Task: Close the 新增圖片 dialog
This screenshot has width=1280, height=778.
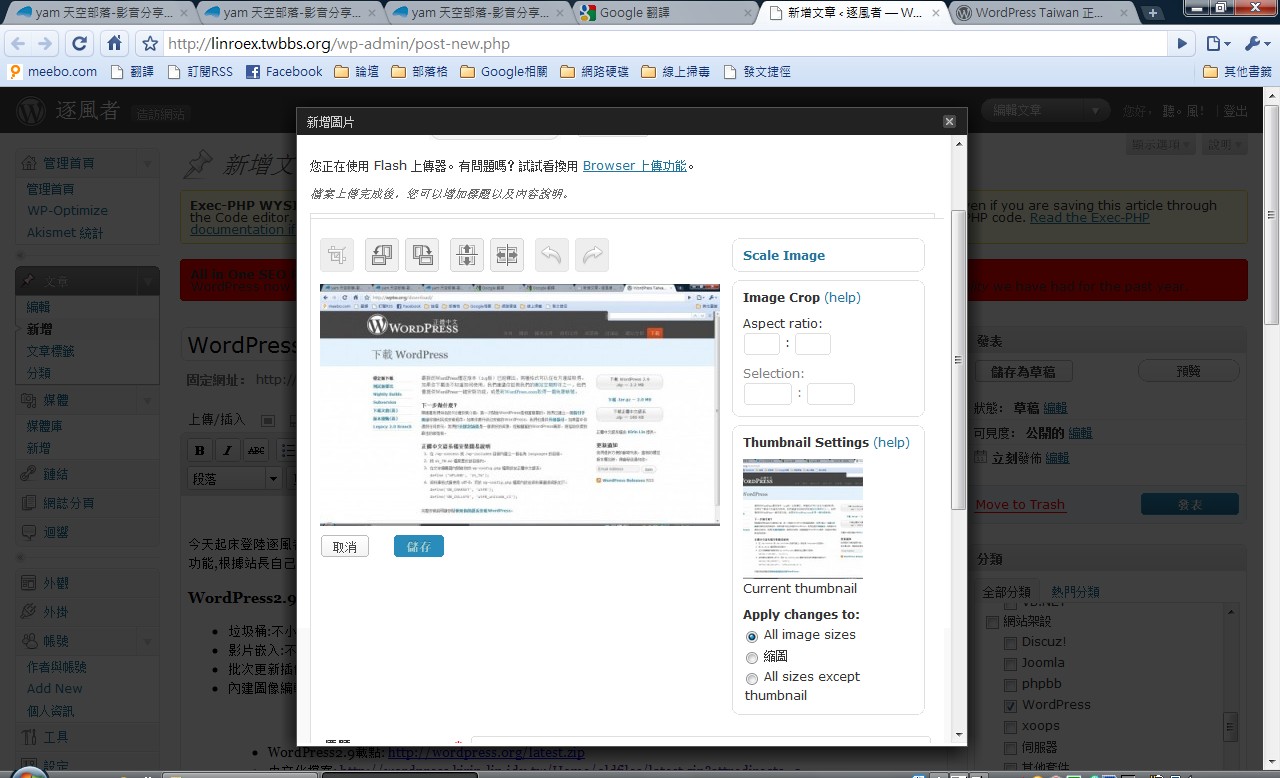Action: point(950,122)
